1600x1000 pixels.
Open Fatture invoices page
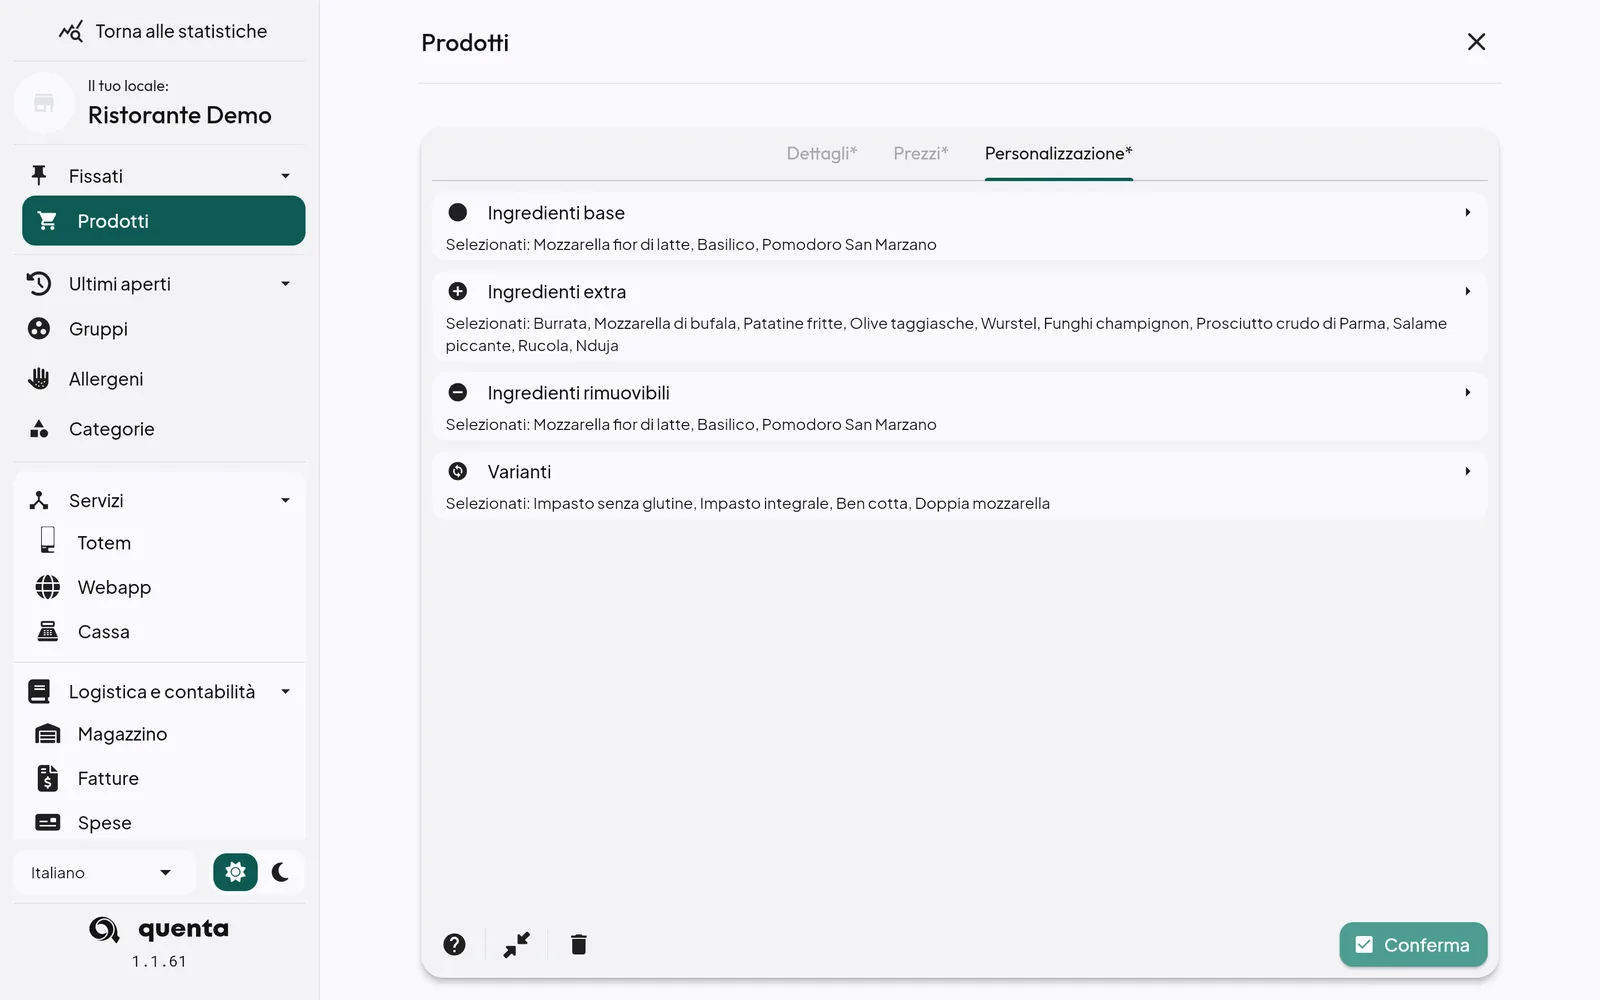pyautogui.click(x=163, y=778)
